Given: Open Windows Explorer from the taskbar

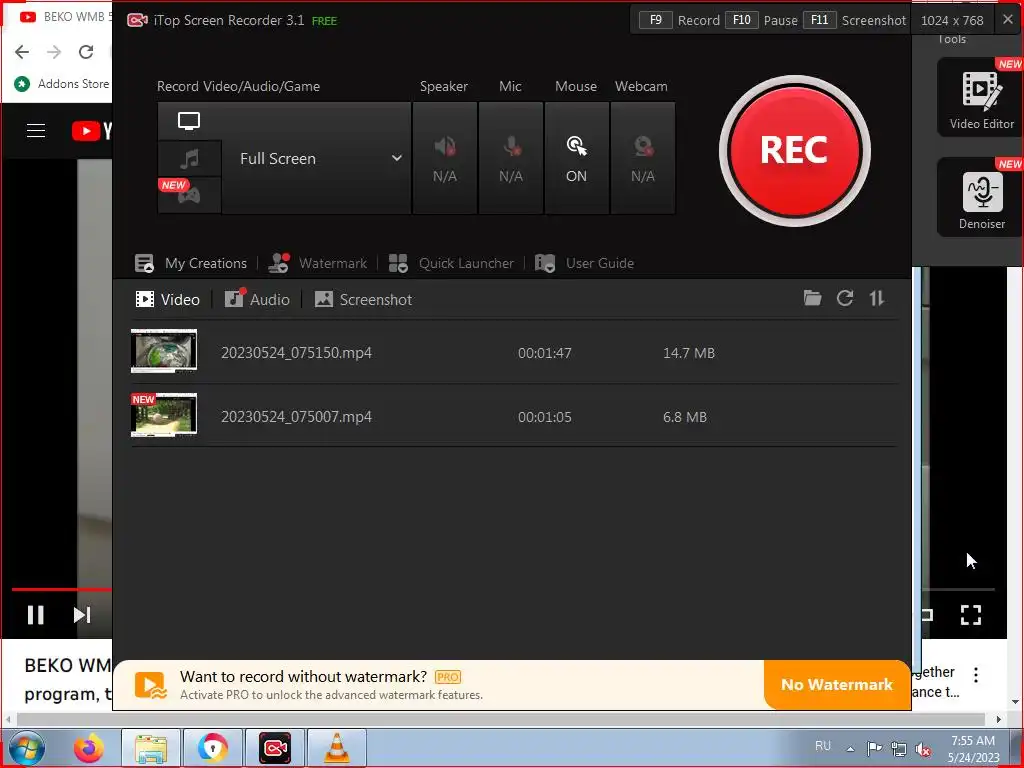Looking at the screenshot, I should [x=151, y=748].
